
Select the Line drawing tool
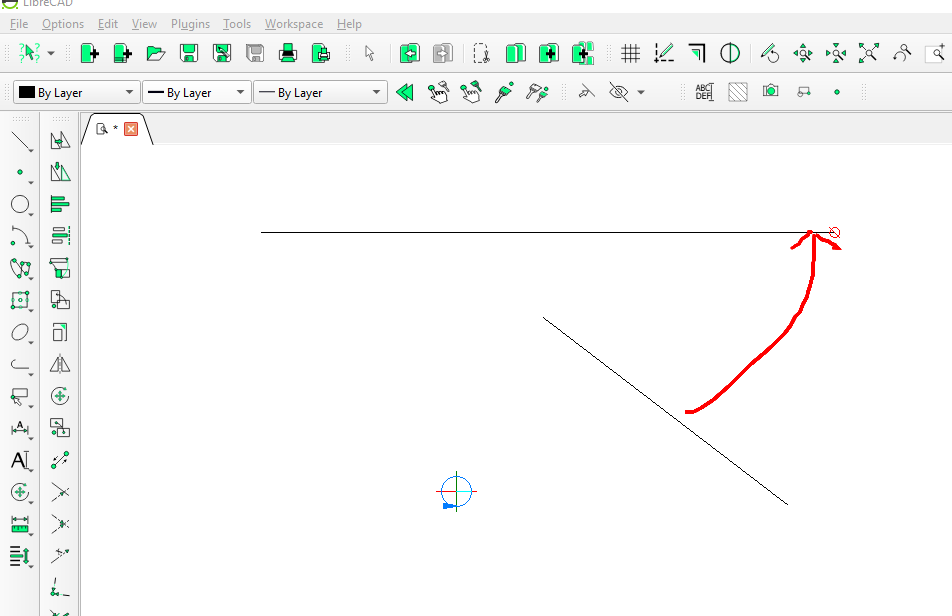click(20, 140)
